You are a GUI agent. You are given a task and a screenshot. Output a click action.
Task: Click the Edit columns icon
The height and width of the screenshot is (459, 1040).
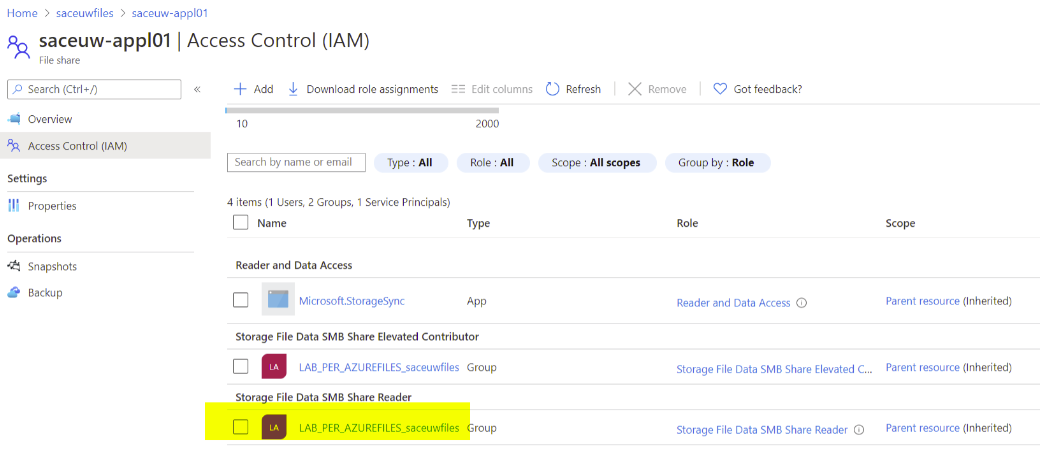click(458, 89)
